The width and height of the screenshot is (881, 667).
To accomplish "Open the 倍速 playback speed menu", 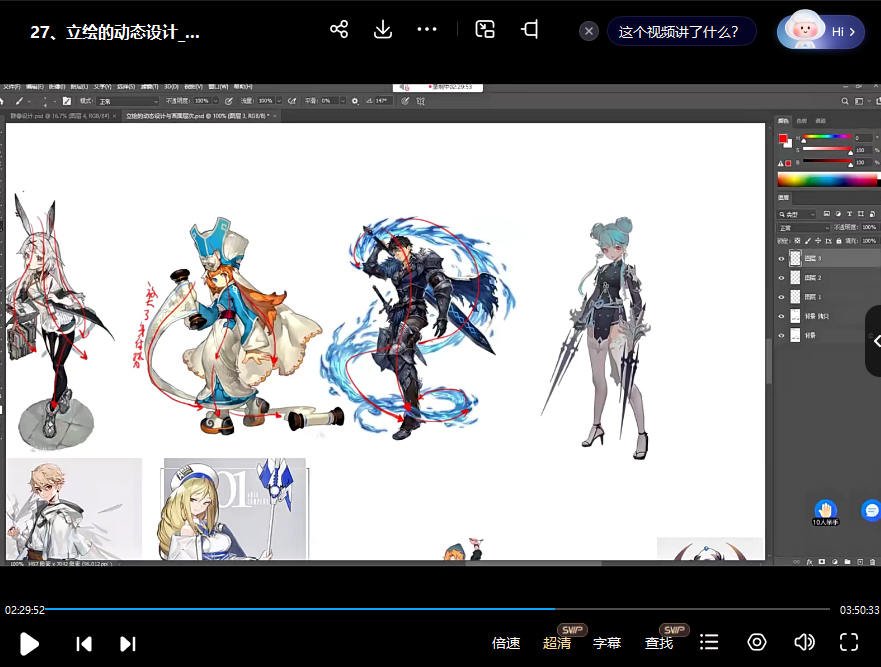I will tap(506, 643).
